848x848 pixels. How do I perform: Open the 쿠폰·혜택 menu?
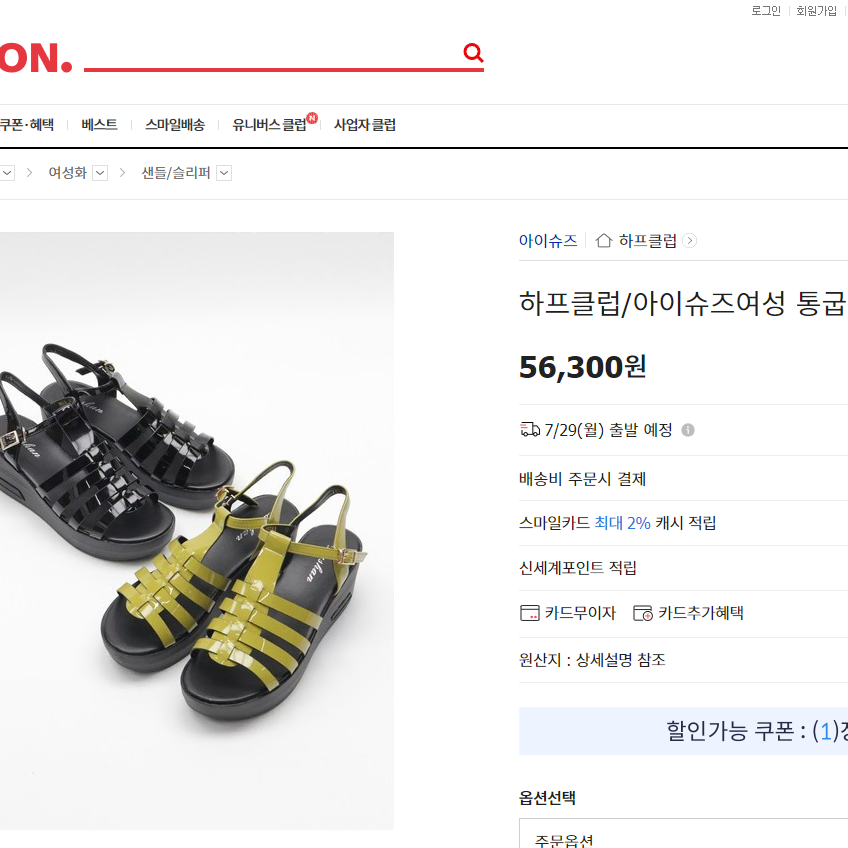point(26,125)
